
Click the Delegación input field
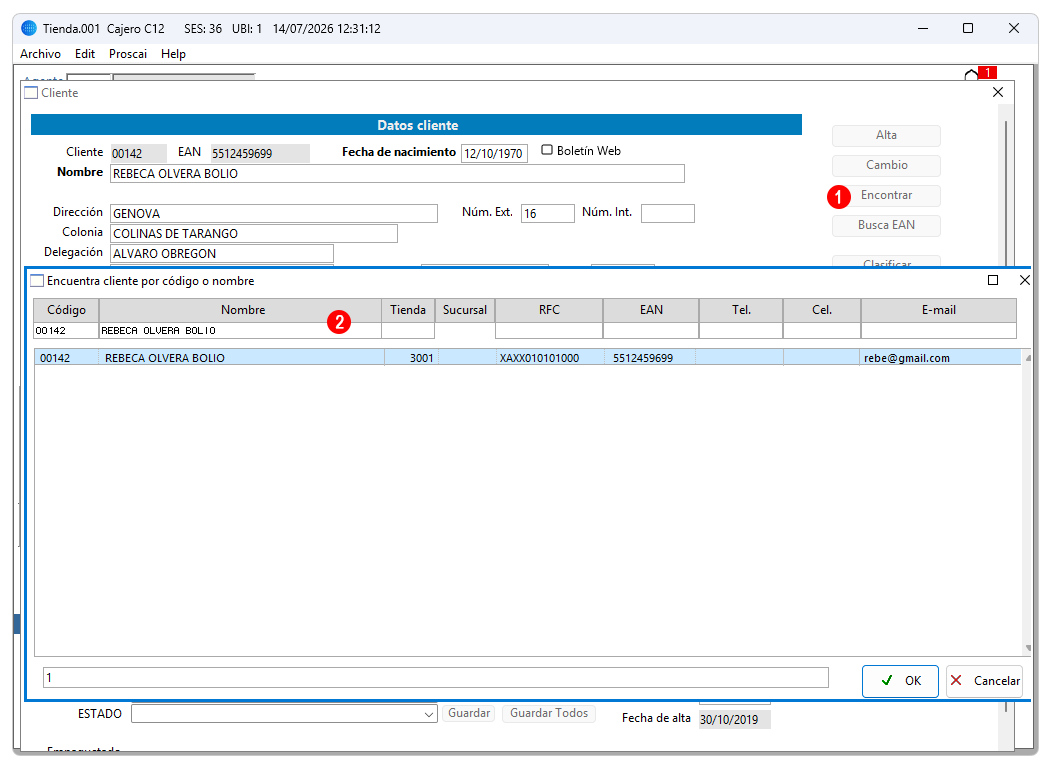[222, 254]
